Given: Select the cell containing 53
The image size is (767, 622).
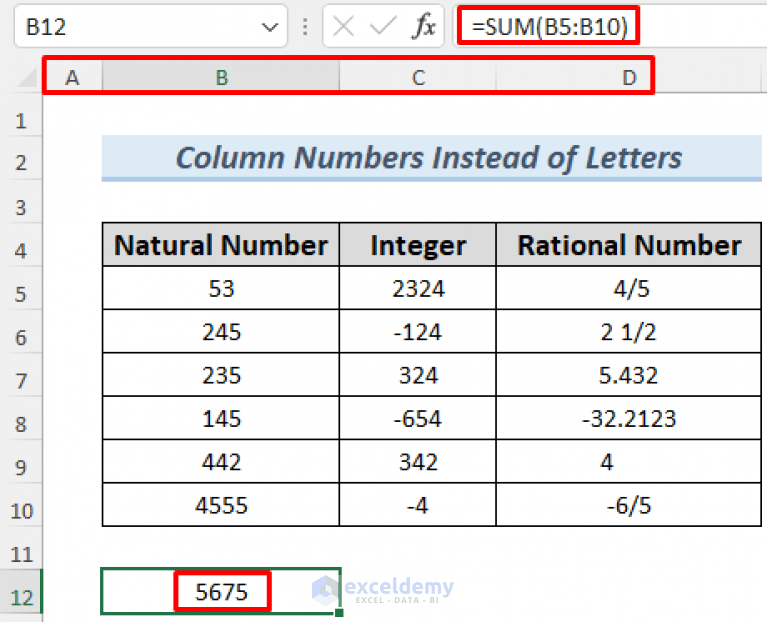Looking at the screenshot, I should point(221,288).
